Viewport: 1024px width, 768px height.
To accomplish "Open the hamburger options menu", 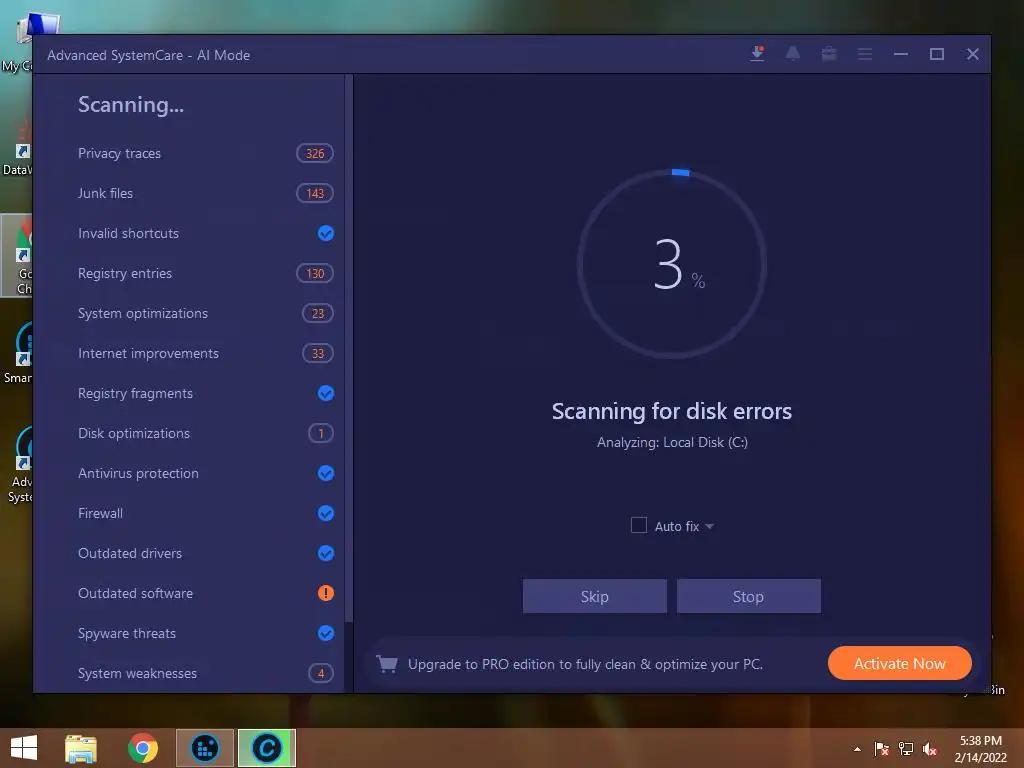I will 865,54.
